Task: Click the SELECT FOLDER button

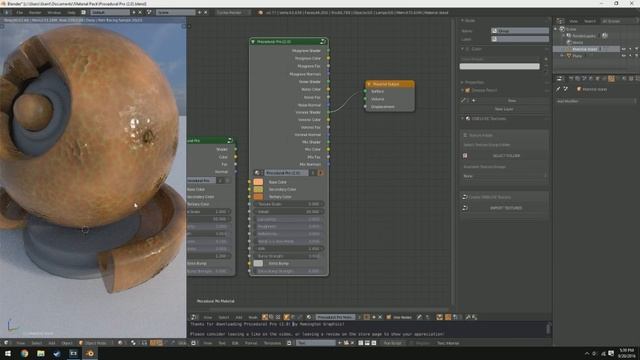Action: click(506, 156)
